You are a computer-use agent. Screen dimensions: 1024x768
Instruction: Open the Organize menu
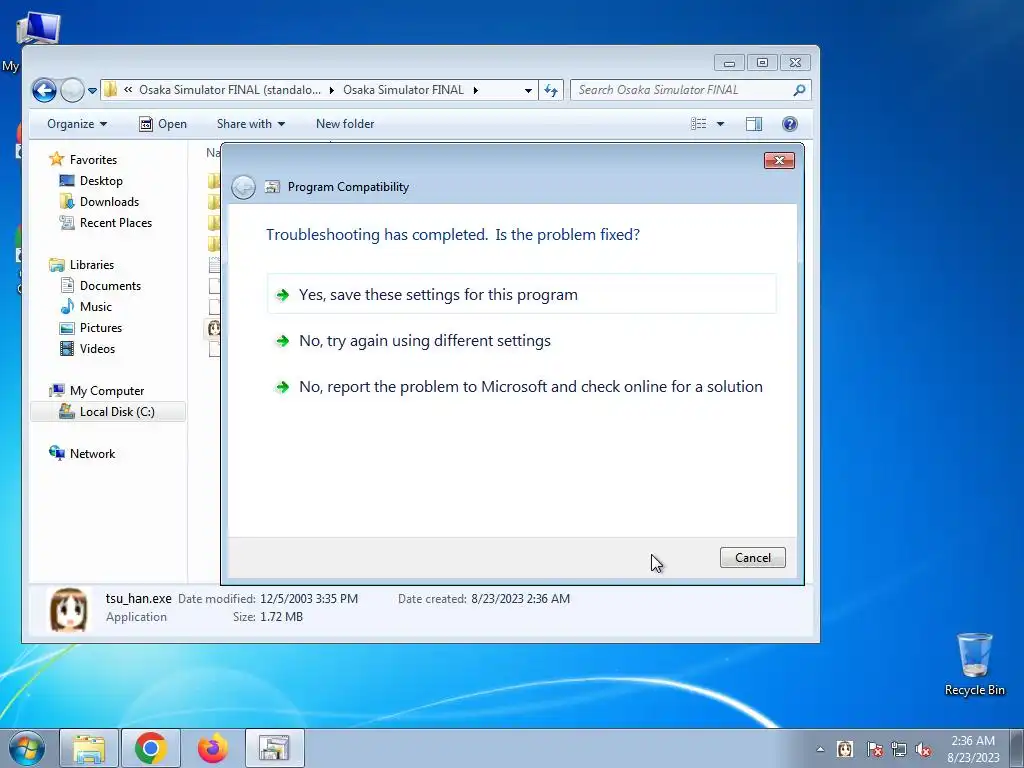point(77,124)
